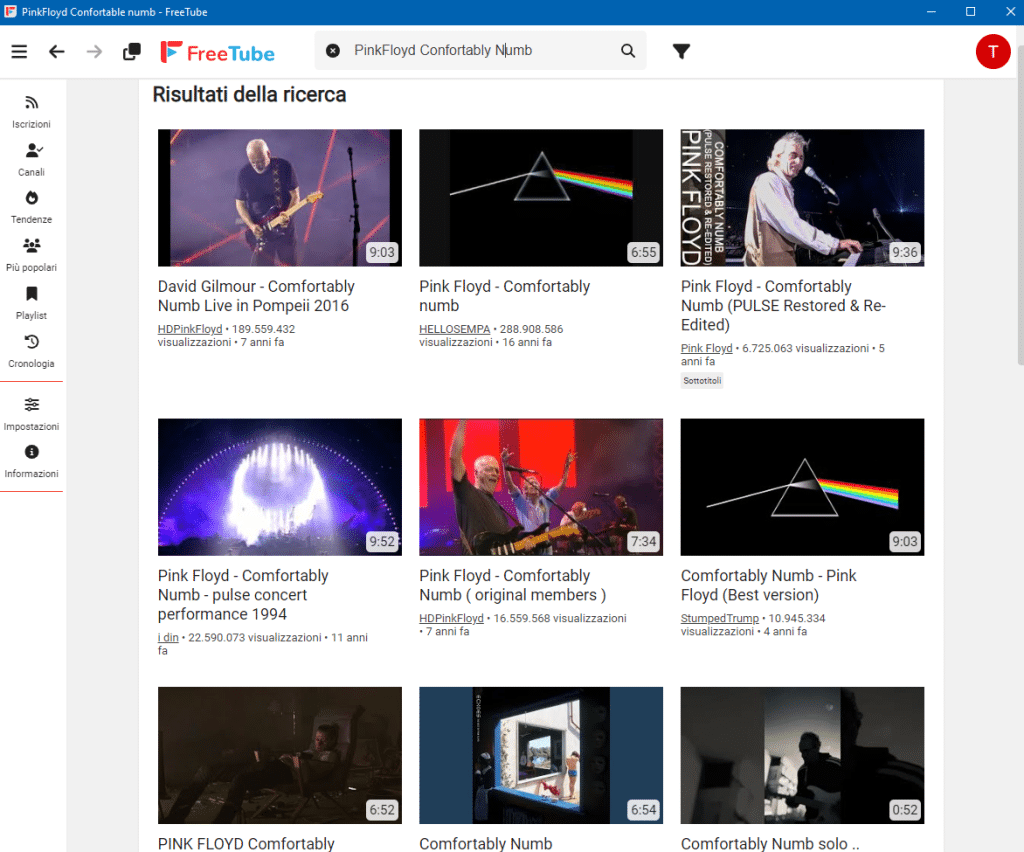Open the Pink Floyd channel link
This screenshot has width=1024, height=852.
tap(707, 348)
